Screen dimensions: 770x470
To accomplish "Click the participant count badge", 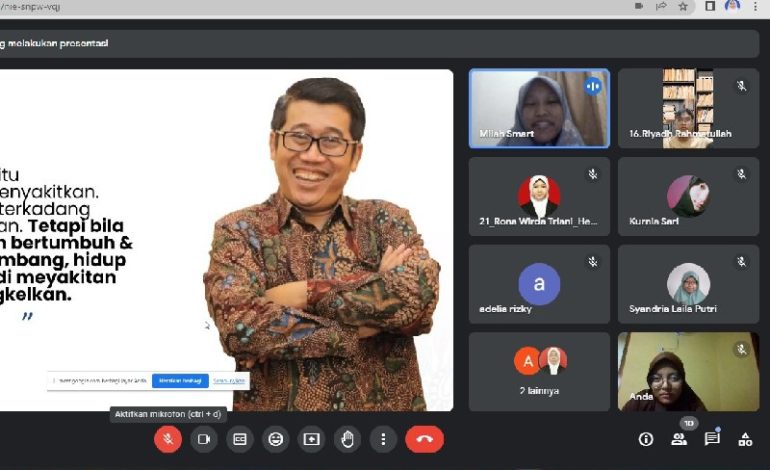I will (689, 423).
